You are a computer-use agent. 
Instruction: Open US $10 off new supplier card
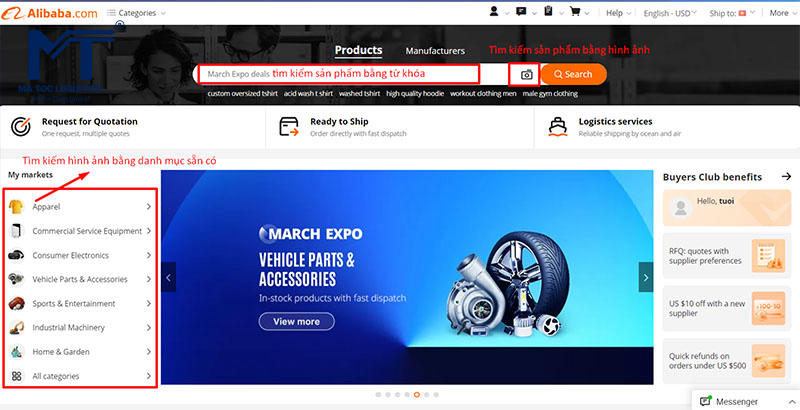pos(727,308)
